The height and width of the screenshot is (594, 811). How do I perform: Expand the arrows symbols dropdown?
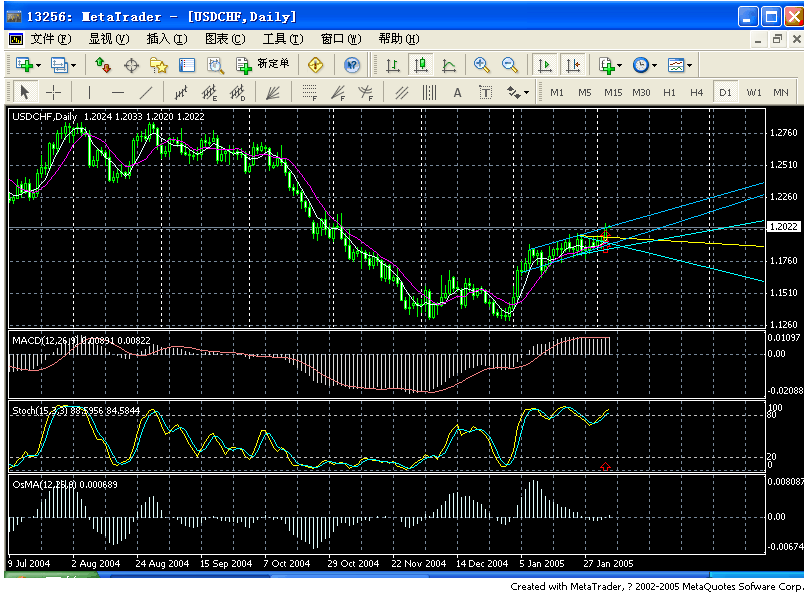[518, 92]
